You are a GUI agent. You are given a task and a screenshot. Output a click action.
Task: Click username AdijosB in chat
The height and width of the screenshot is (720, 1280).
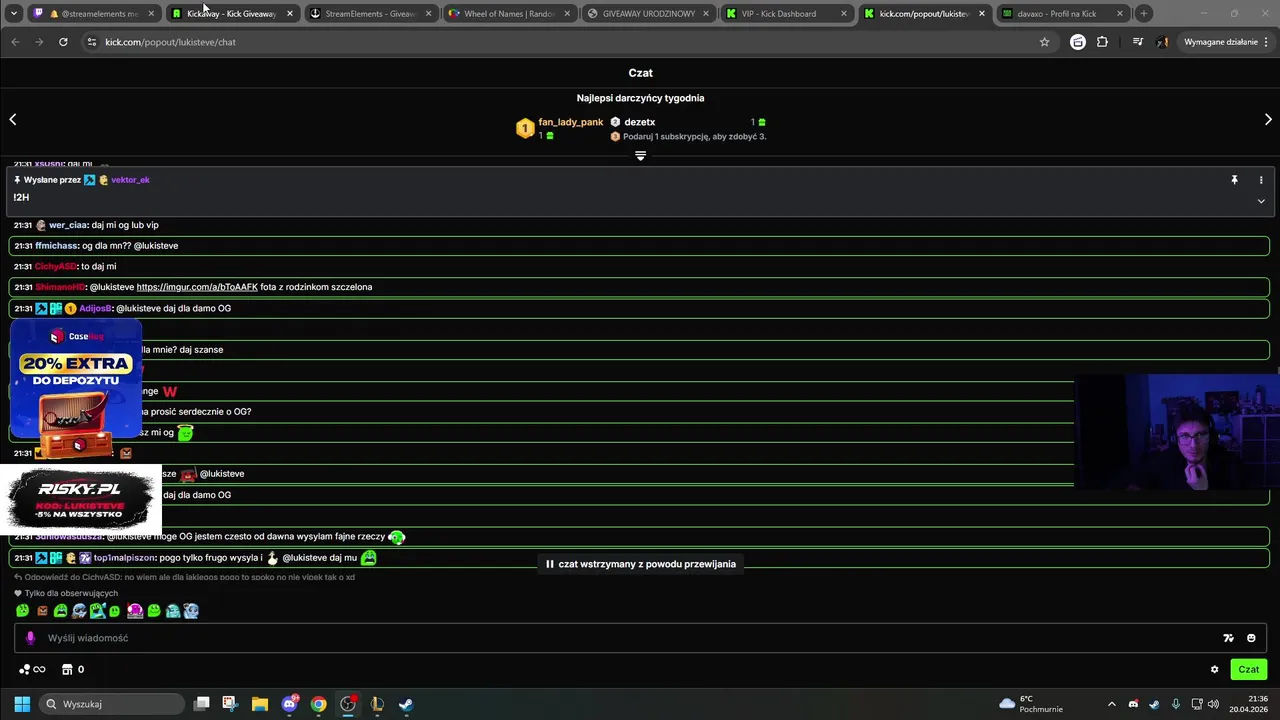(x=95, y=308)
